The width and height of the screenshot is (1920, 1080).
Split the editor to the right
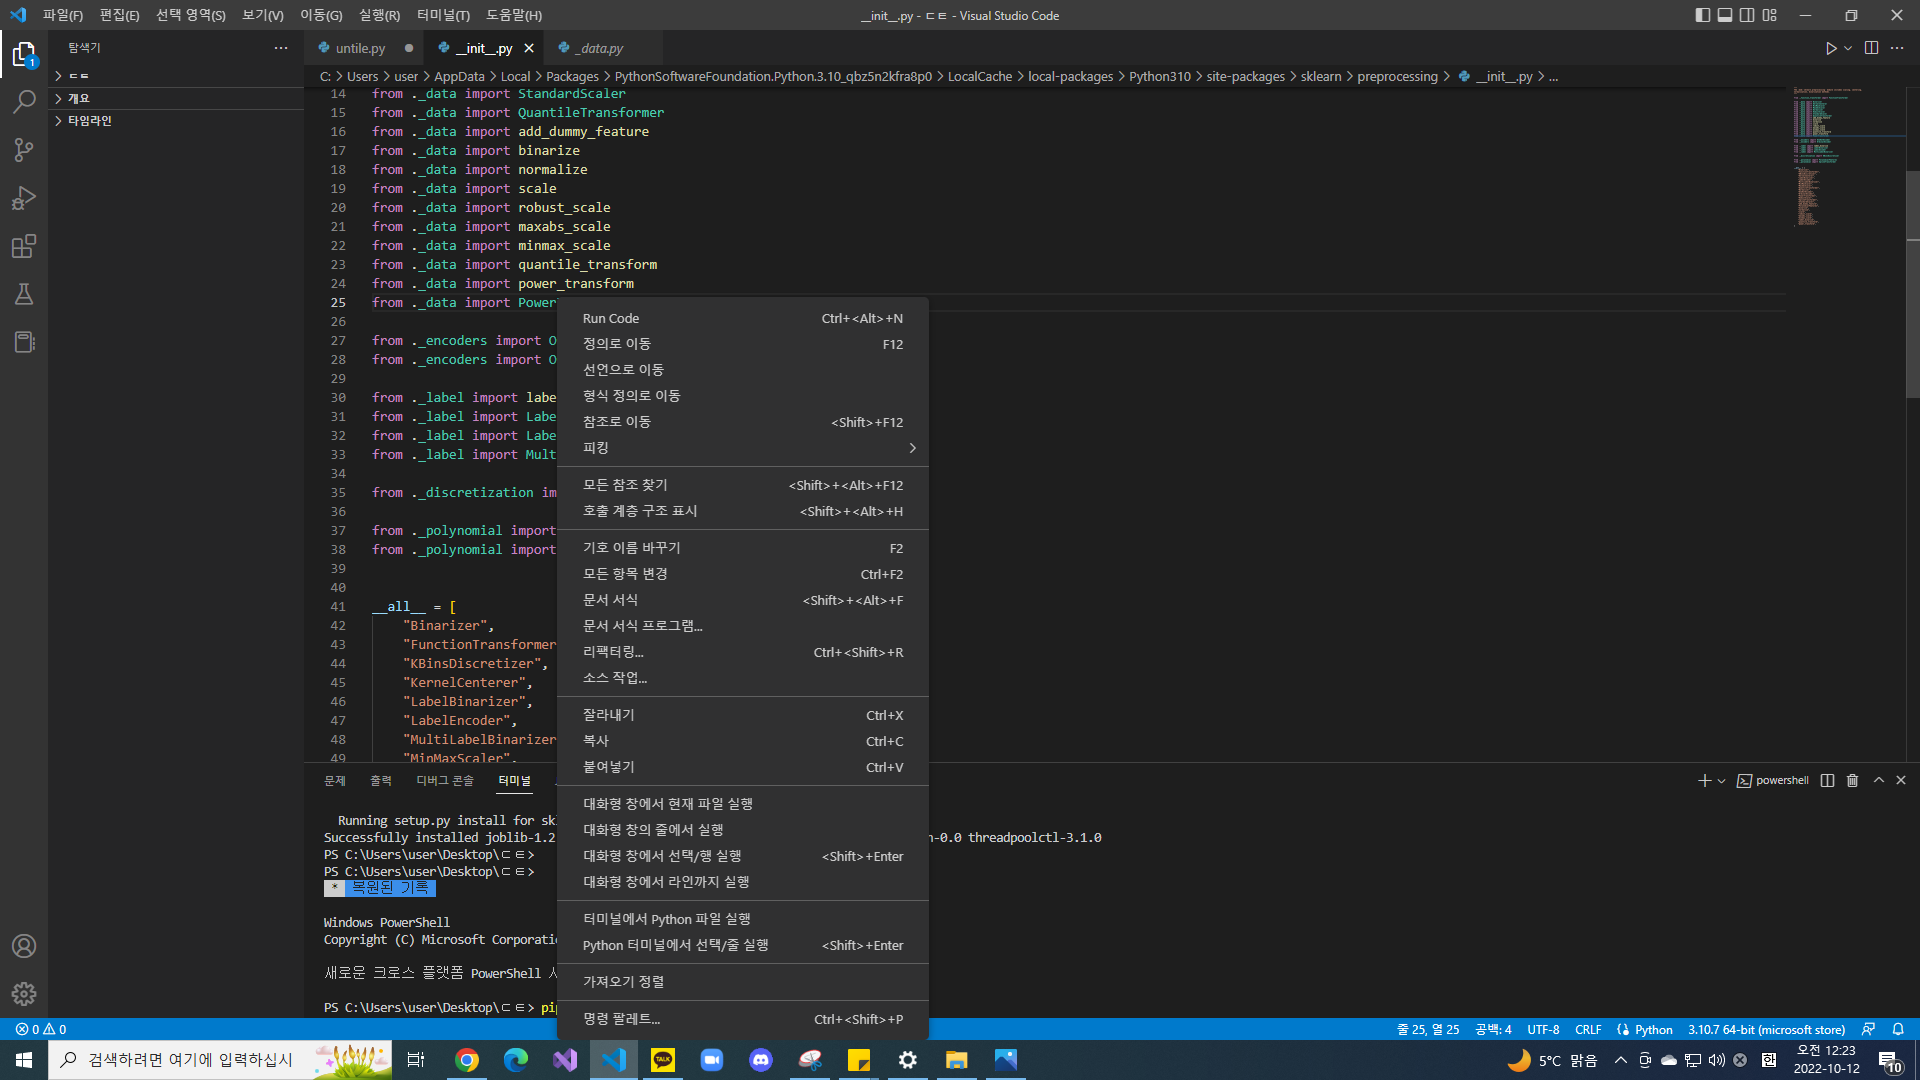point(1871,48)
